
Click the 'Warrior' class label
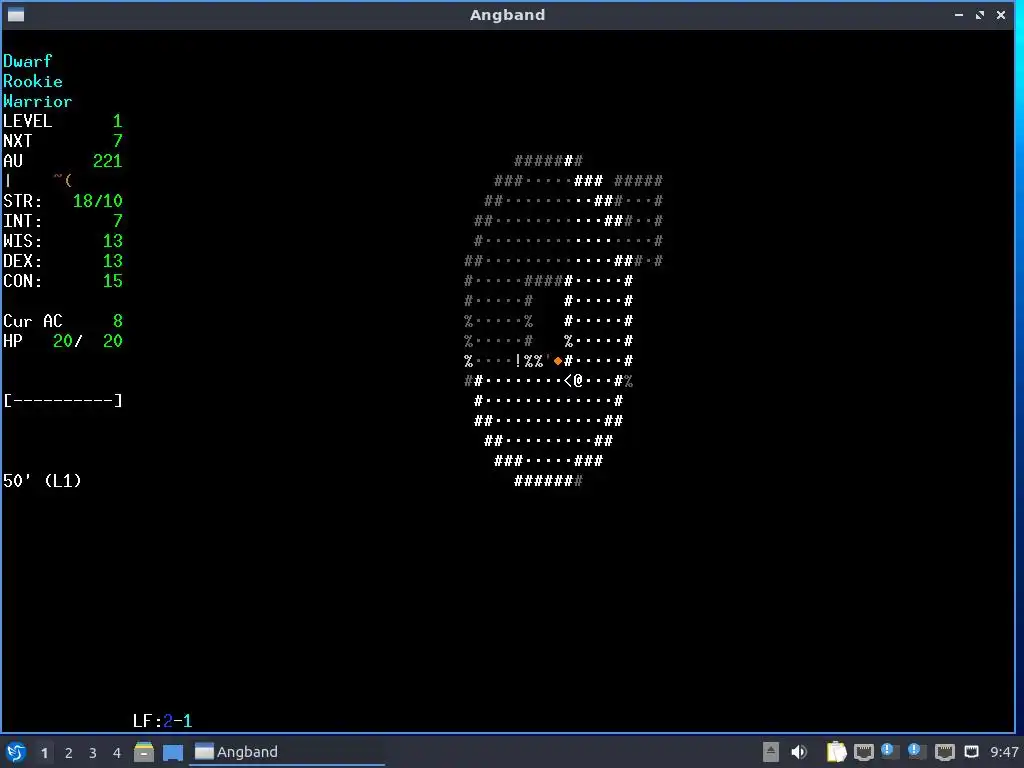[x=38, y=101]
